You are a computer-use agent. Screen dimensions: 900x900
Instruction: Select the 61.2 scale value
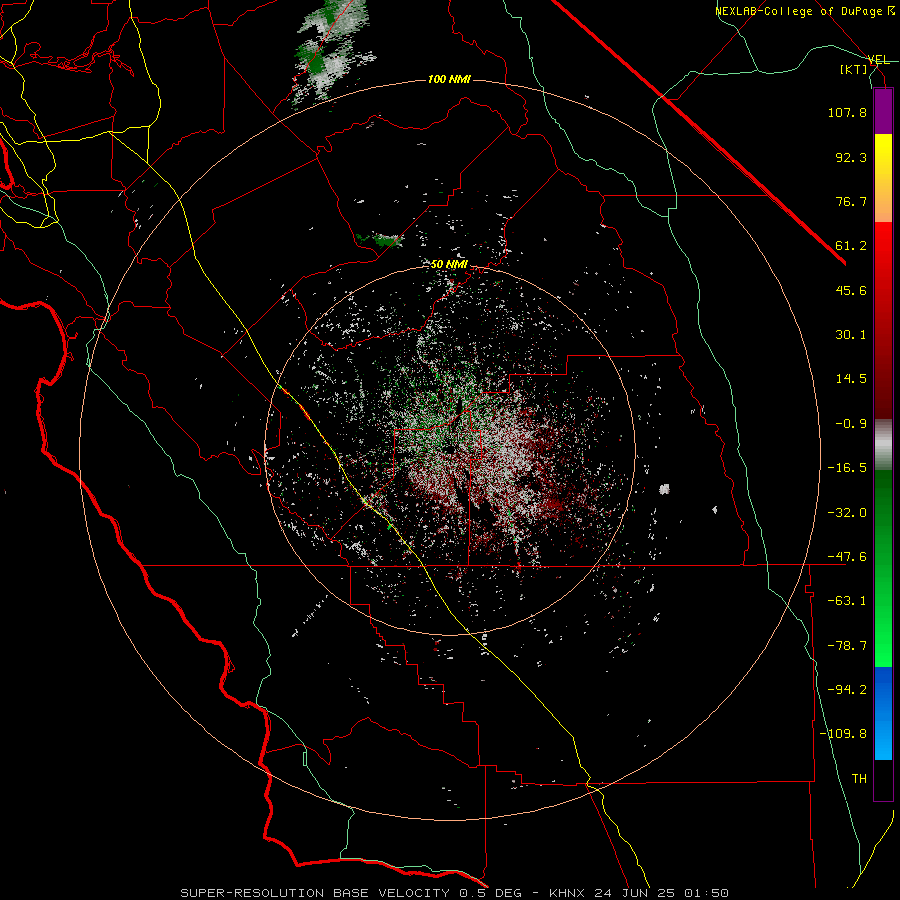click(x=851, y=246)
